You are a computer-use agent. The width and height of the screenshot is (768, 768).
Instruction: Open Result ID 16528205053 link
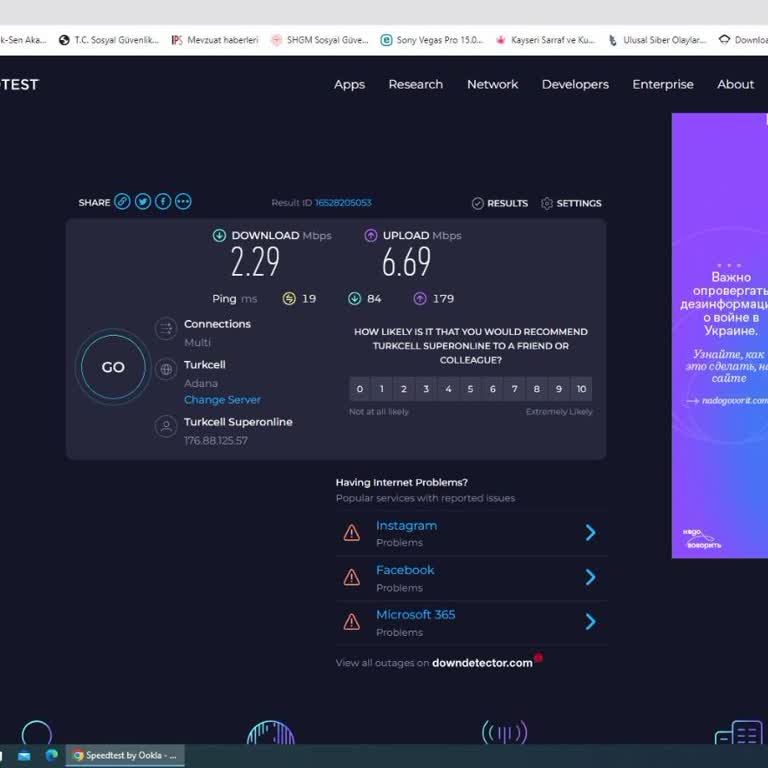coord(343,203)
